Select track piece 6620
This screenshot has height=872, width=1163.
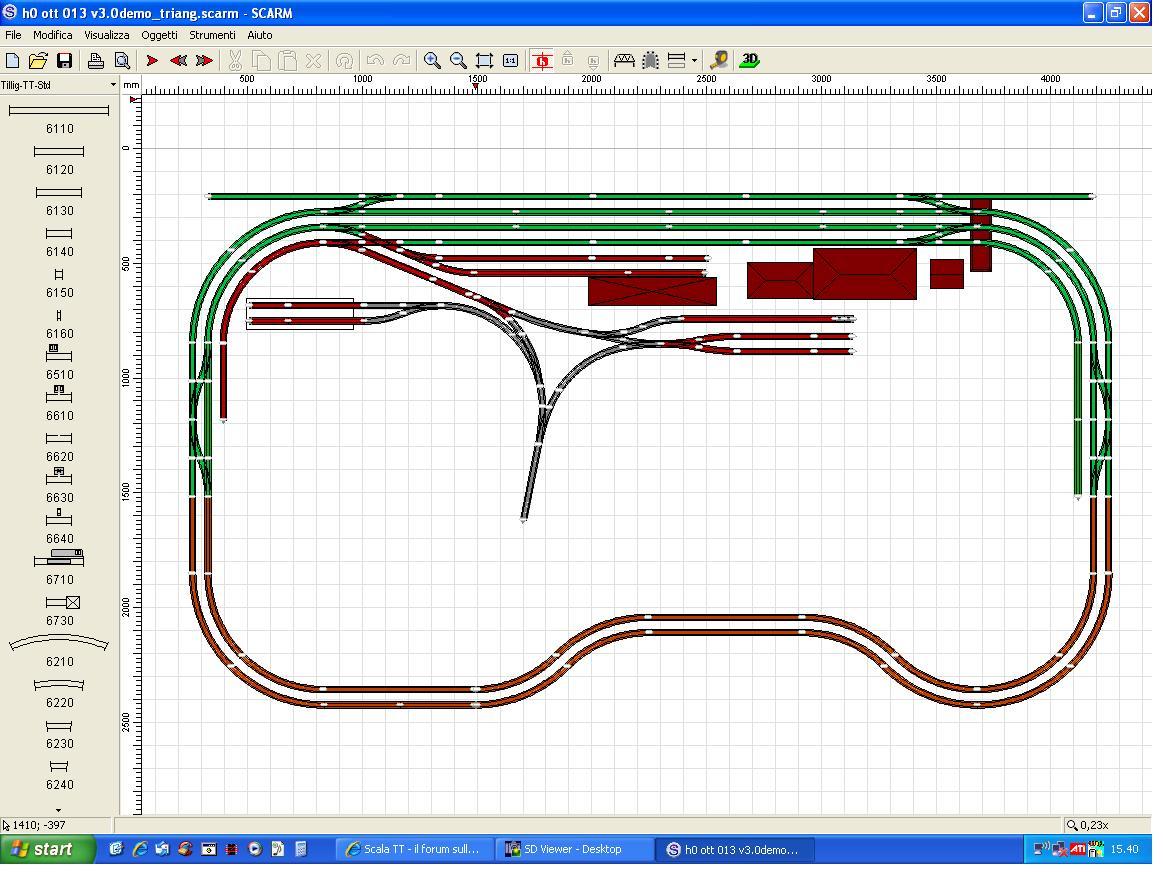tap(59, 446)
